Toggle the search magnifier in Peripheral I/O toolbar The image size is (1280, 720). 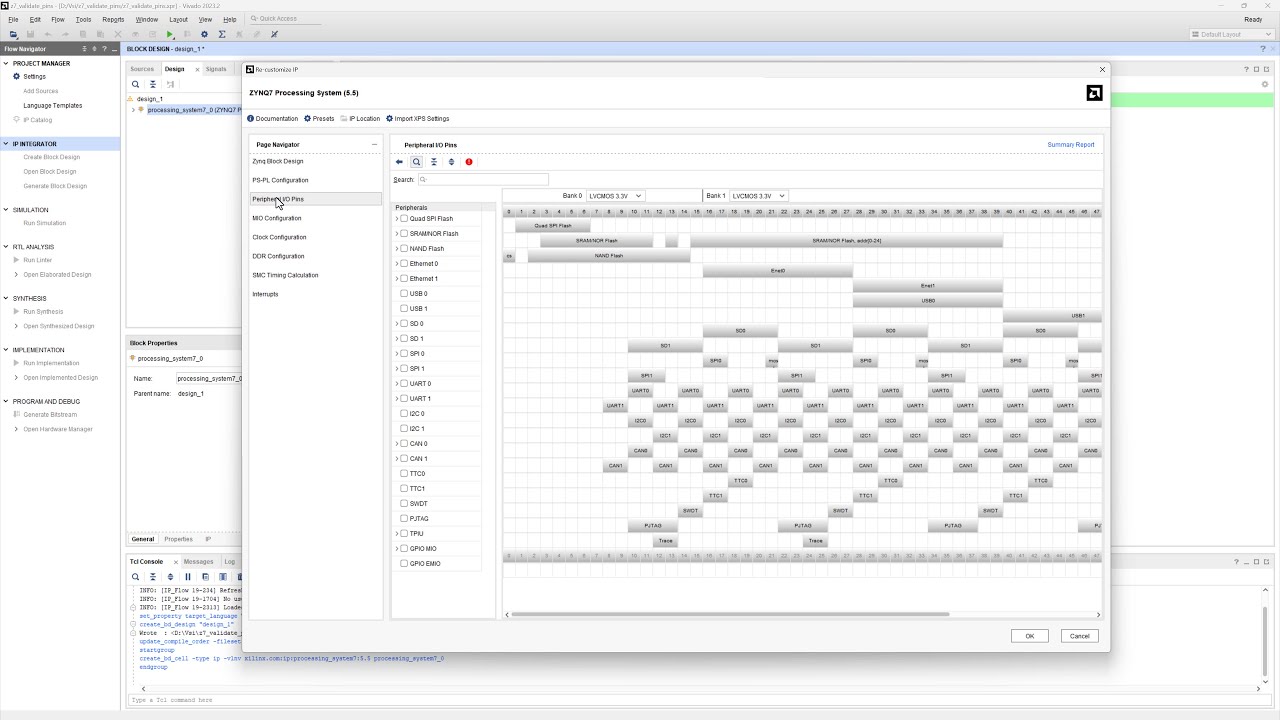pyautogui.click(x=417, y=162)
